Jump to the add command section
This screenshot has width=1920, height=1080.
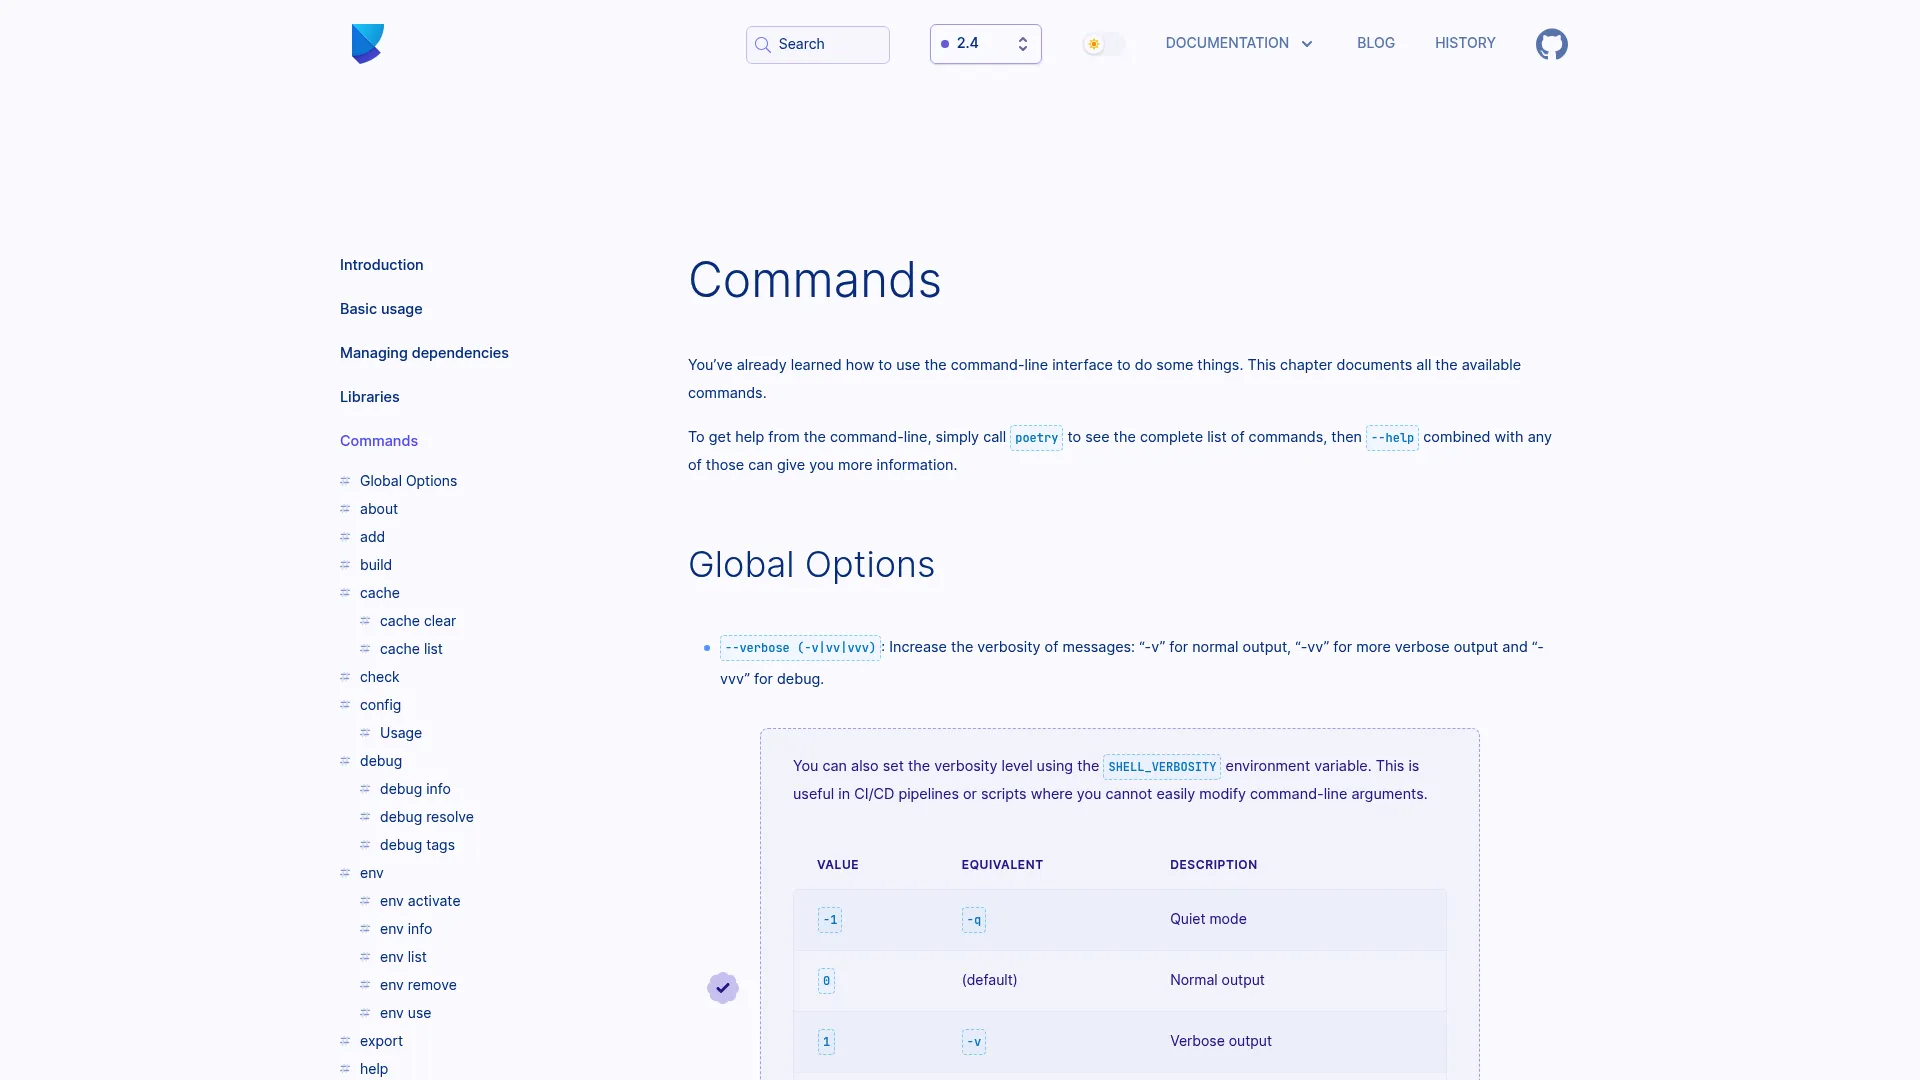click(x=372, y=537)
